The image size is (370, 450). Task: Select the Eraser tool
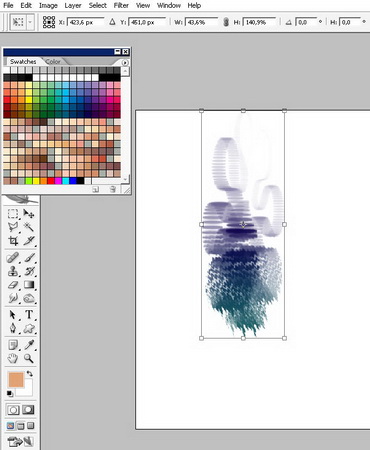coord(13,285)
